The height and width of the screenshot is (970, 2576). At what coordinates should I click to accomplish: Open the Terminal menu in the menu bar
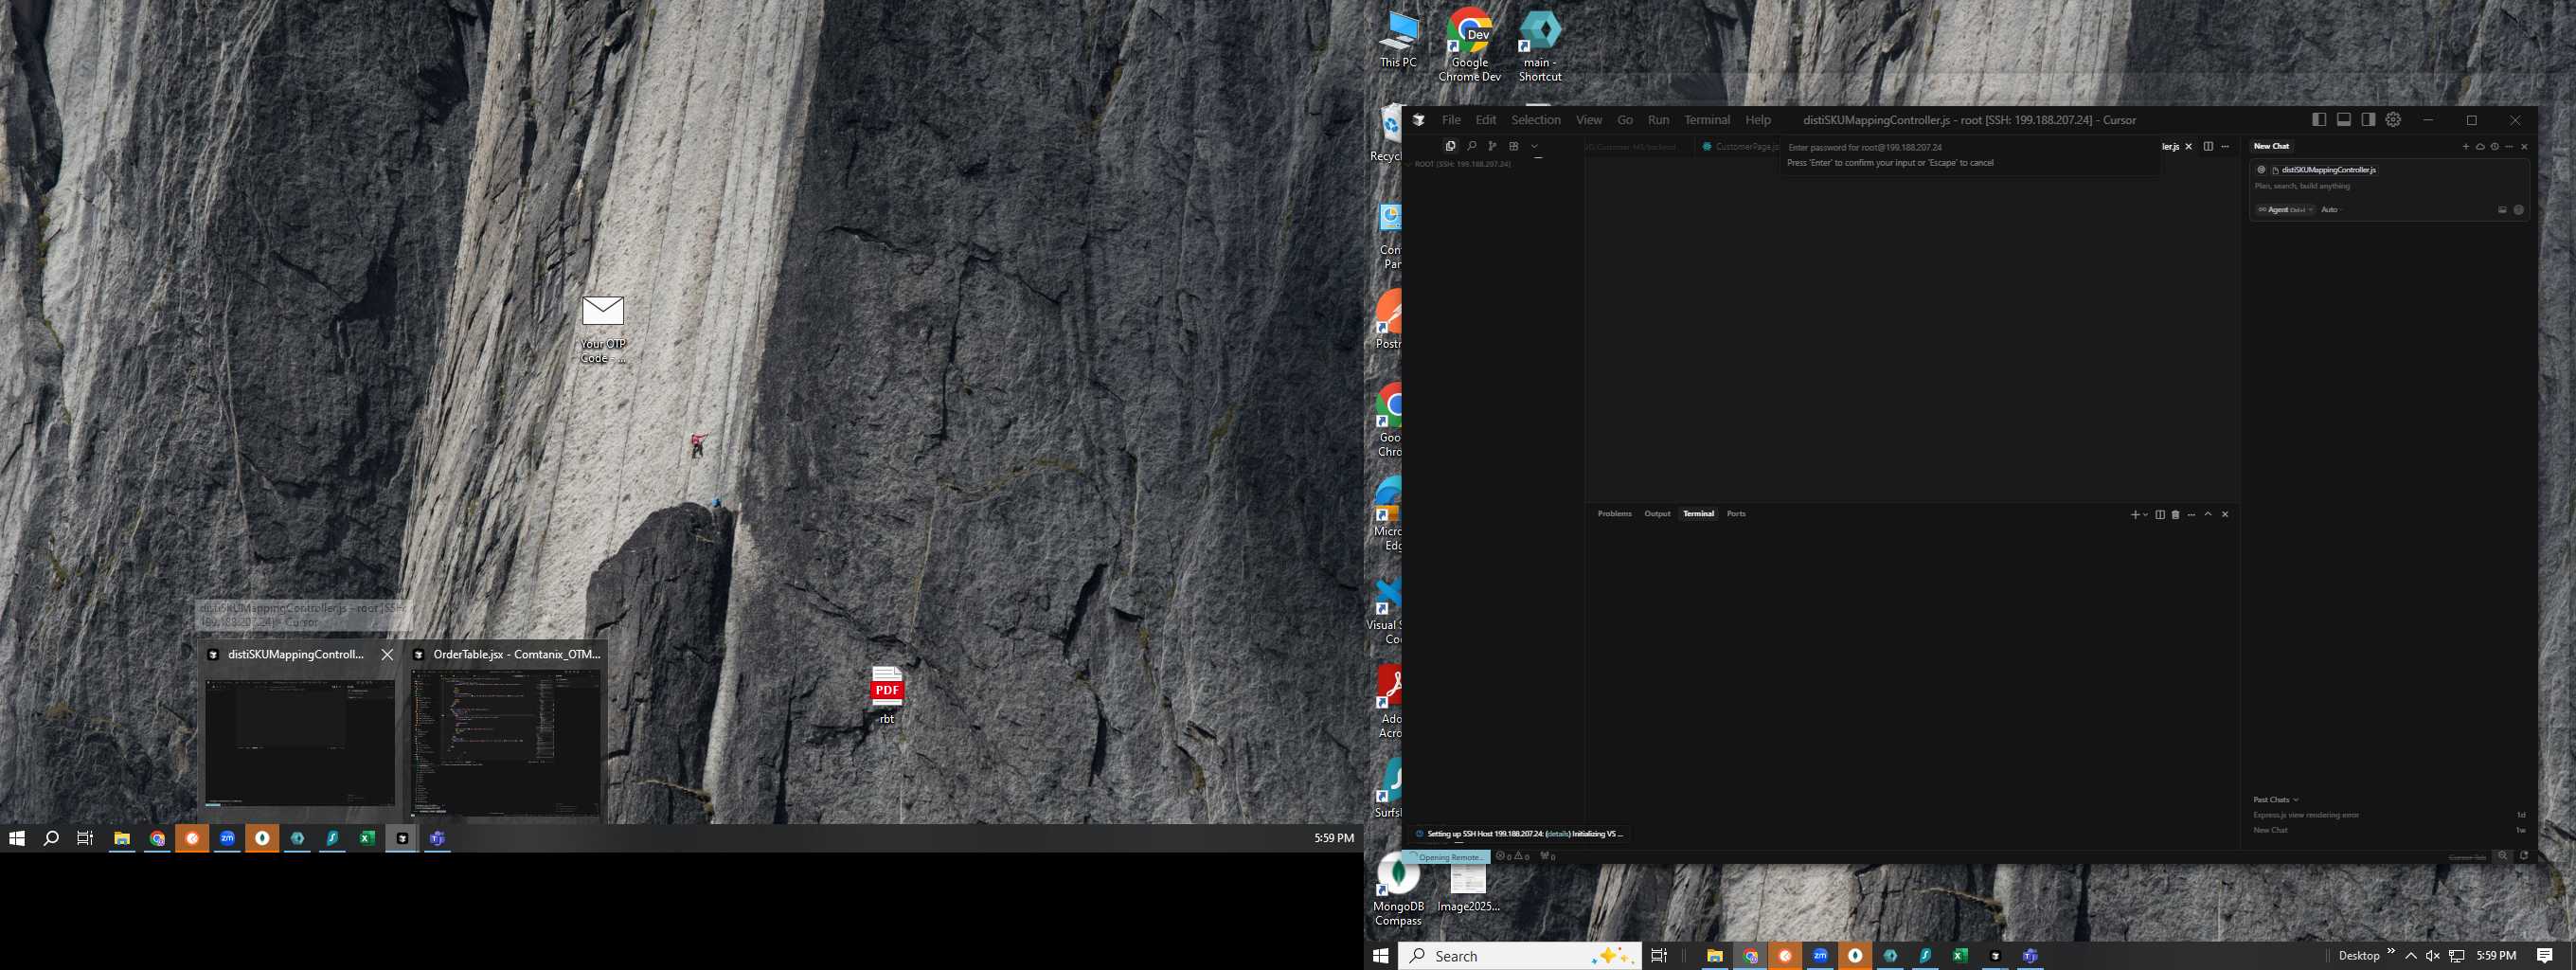click(1707, 120)
